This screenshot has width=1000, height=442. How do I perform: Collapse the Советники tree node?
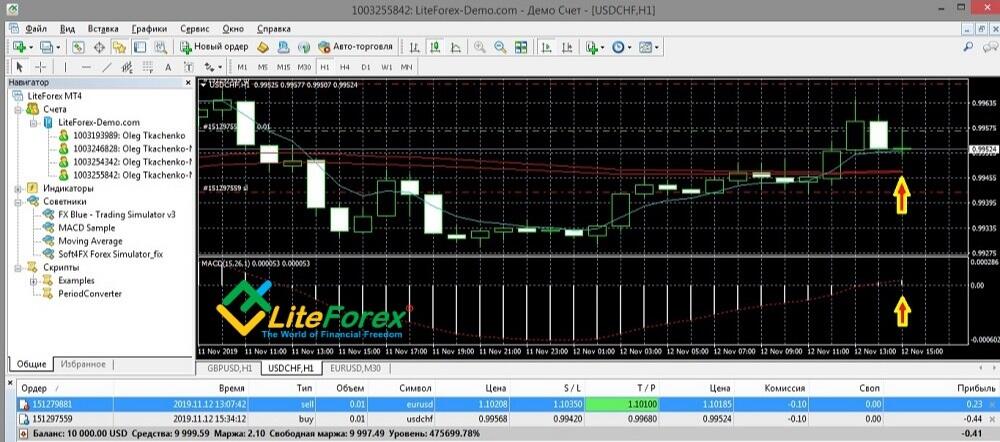[18, 202]
